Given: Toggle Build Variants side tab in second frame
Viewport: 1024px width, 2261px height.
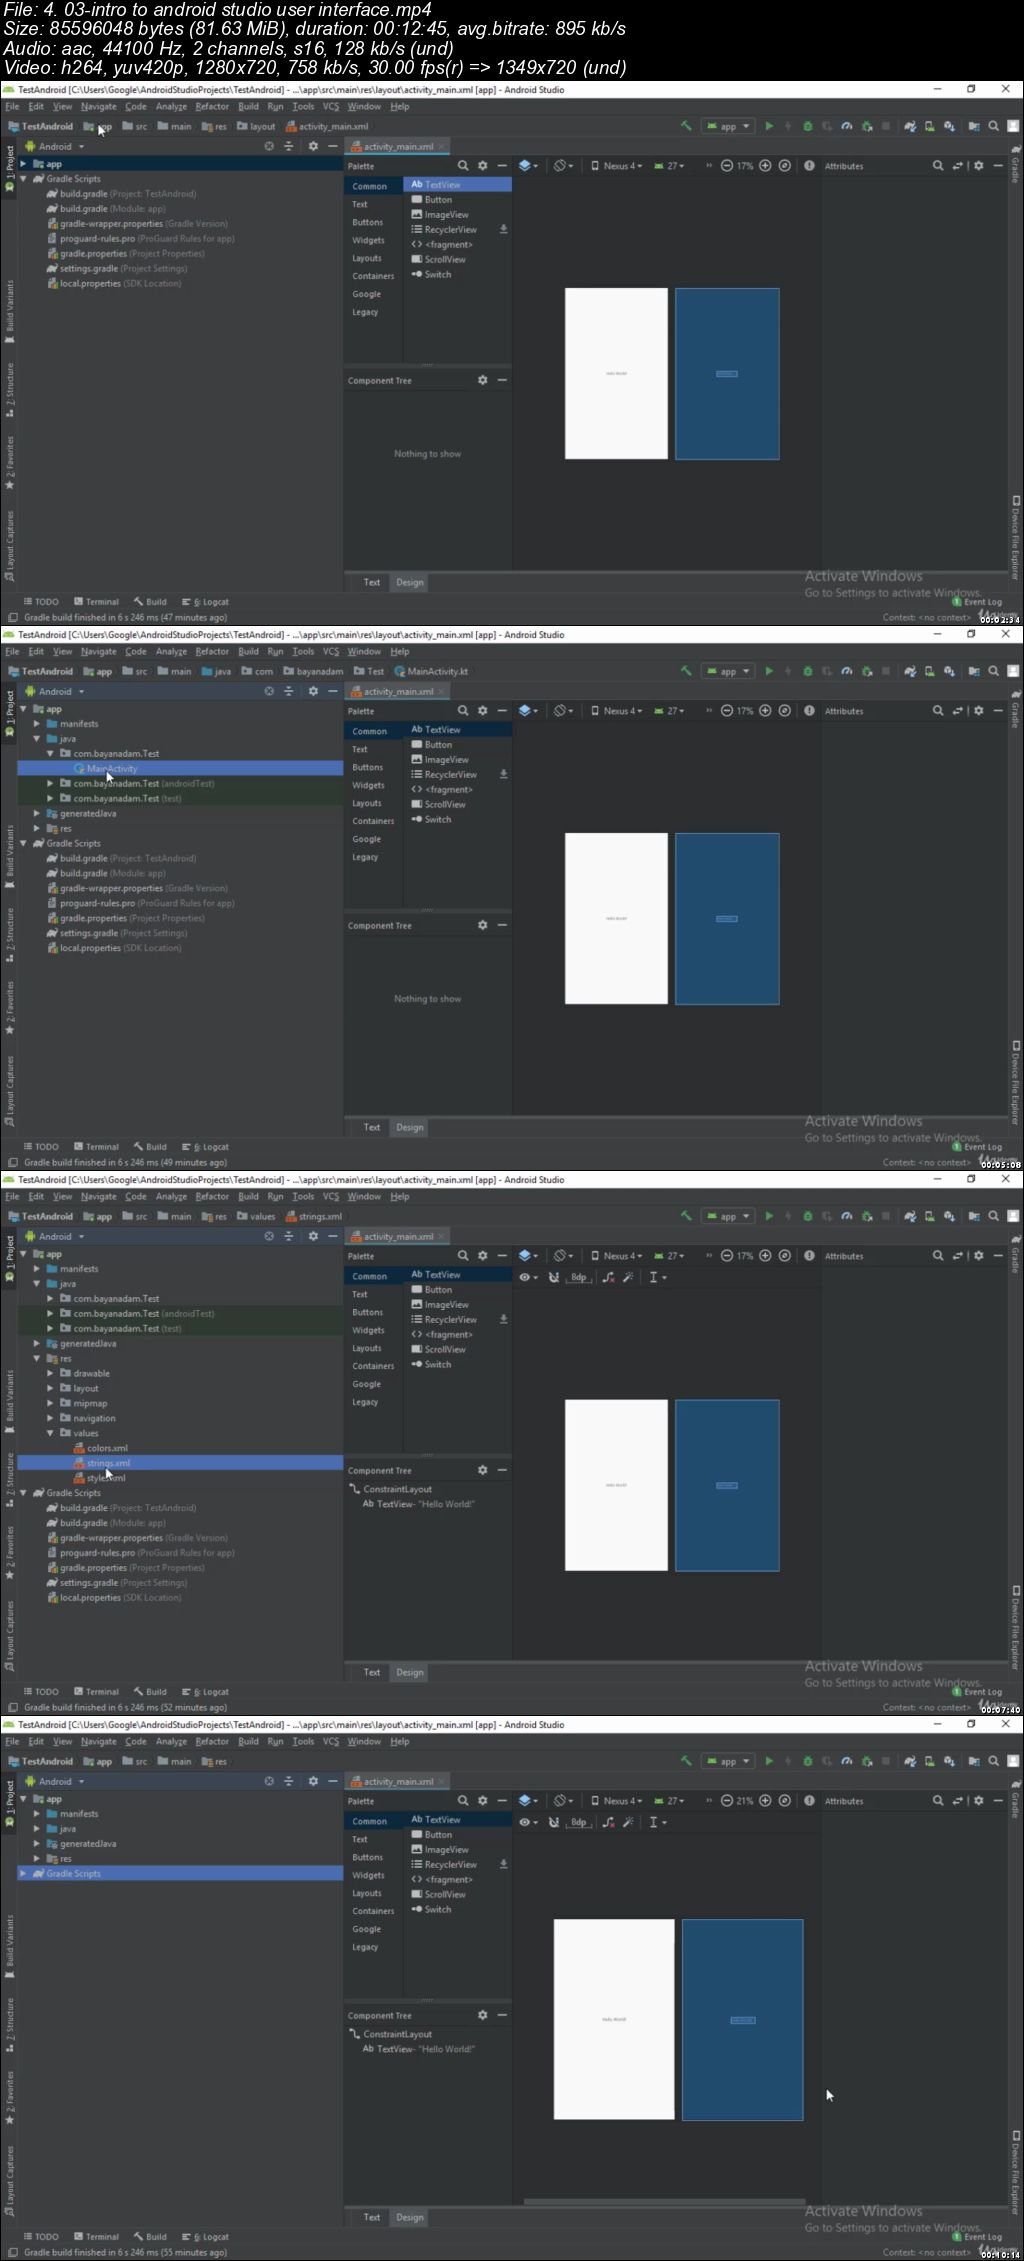Looking at the screenshot, I should pyautogui.click(x=10, y=857).
